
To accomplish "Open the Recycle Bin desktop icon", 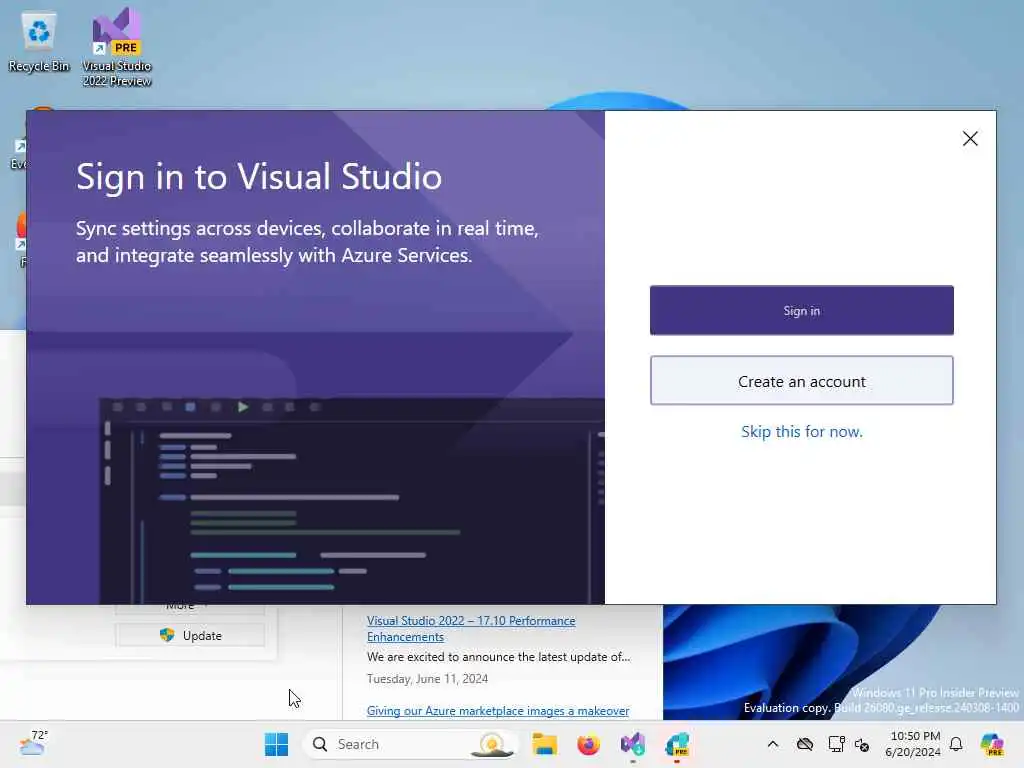I will coord(39,42).
